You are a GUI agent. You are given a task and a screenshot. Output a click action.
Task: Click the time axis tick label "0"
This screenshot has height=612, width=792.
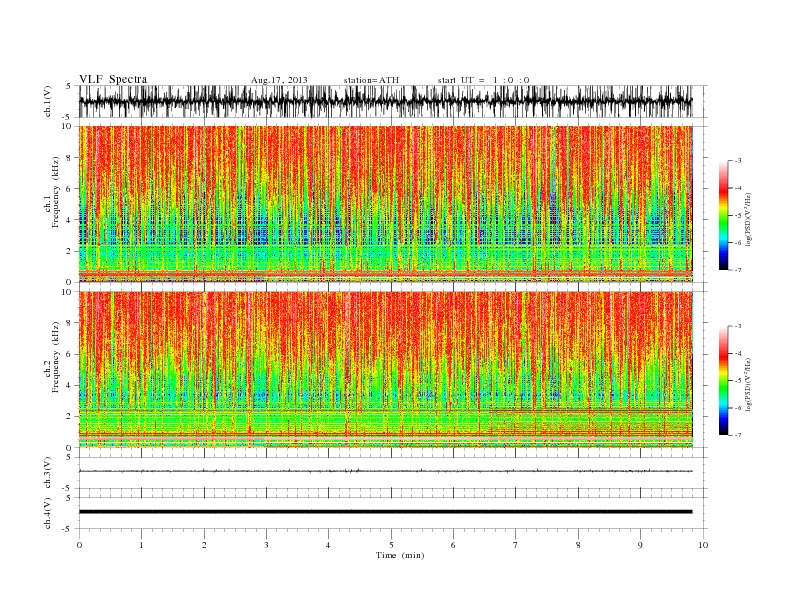coord(79,545)
